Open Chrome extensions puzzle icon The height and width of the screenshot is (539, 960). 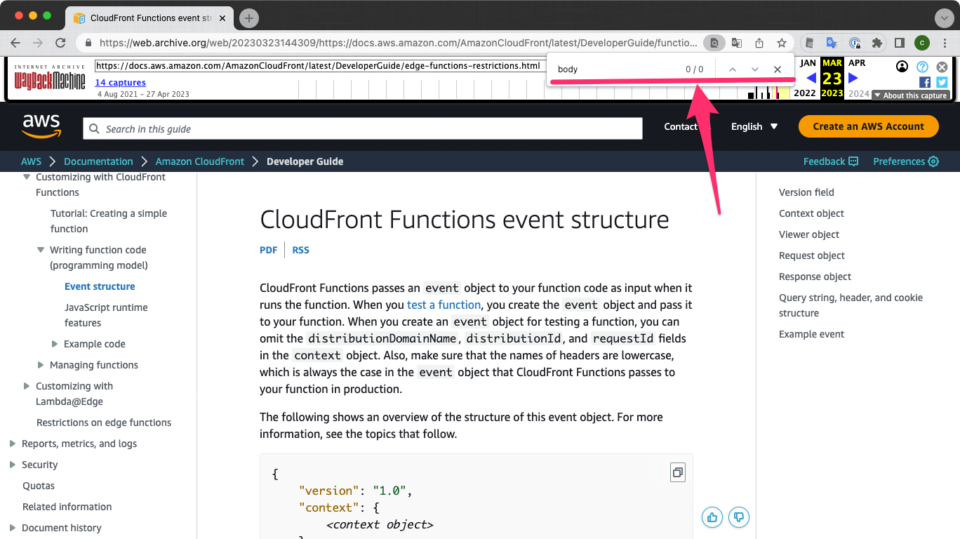[877, 43]
